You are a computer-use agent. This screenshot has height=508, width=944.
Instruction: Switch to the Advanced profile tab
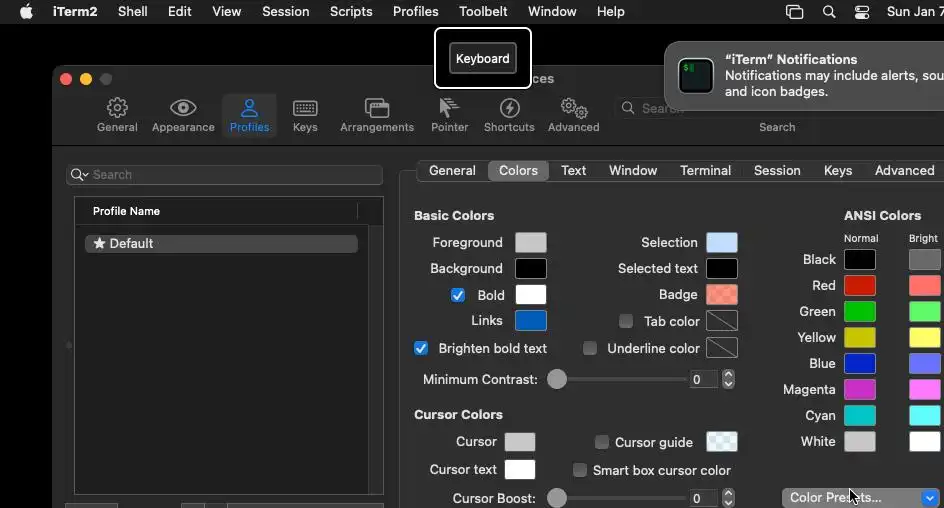904,170
